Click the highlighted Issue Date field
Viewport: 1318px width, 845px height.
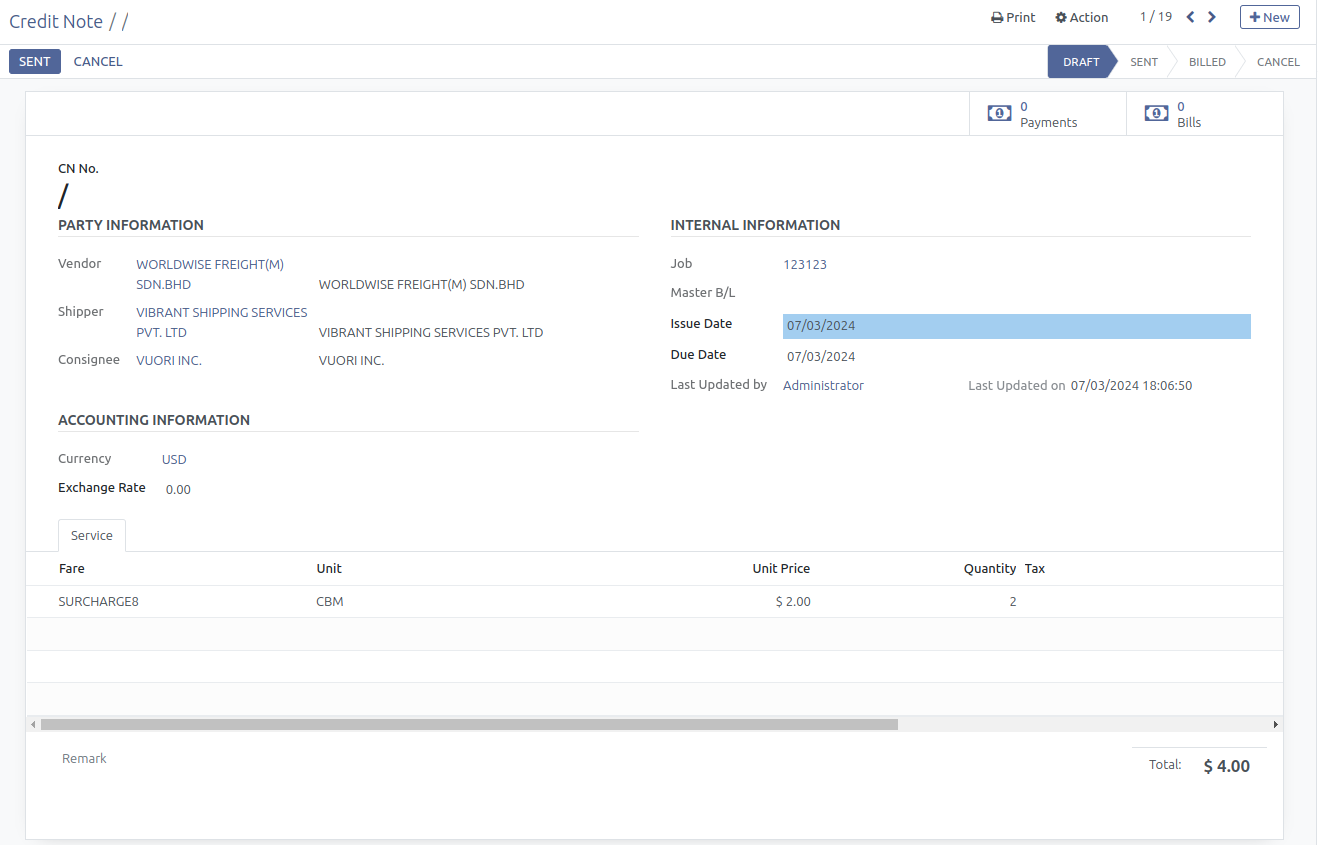click(x=1015, y=326)
